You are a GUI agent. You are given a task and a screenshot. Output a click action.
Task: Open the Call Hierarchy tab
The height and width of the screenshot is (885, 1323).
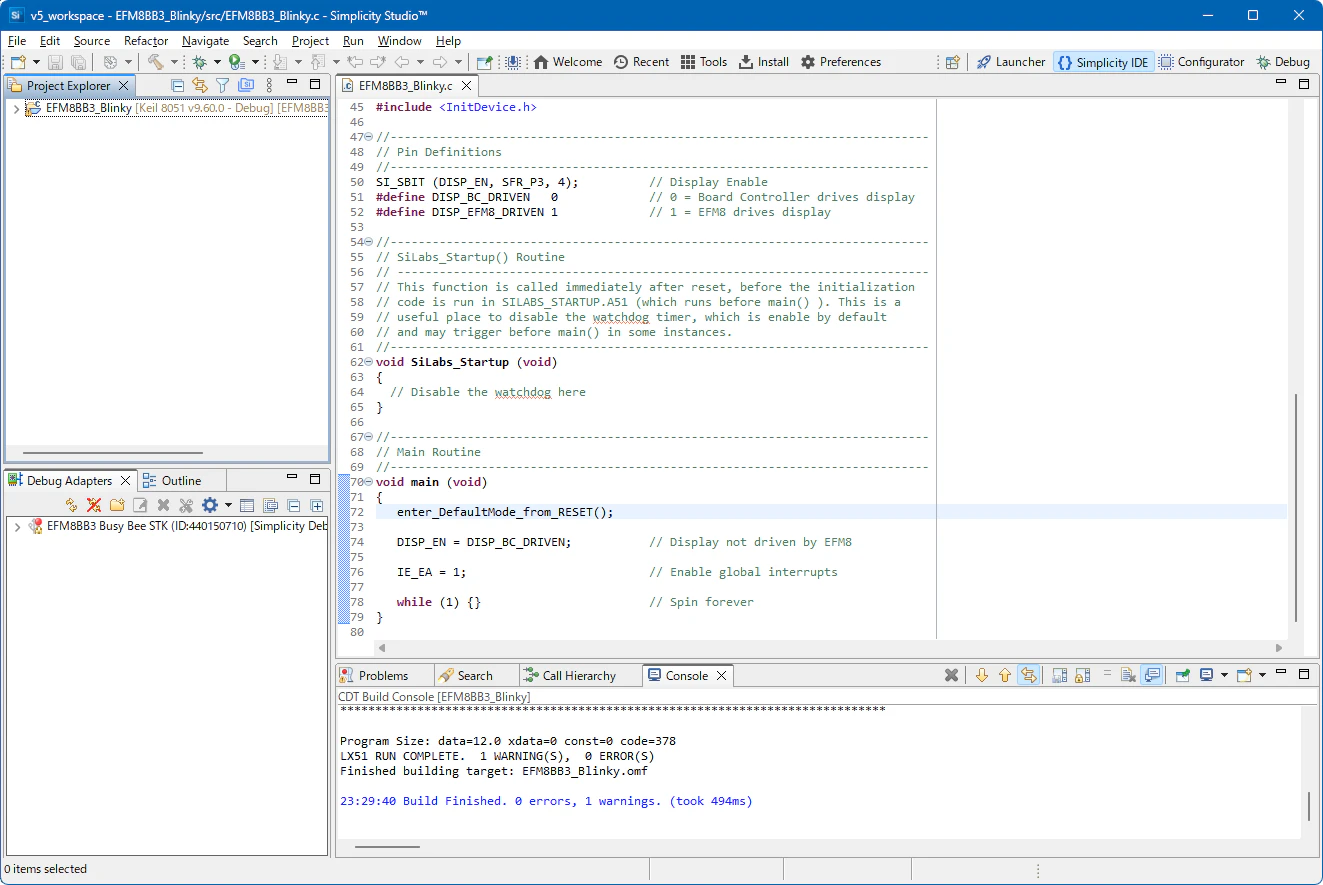[570, 676]
